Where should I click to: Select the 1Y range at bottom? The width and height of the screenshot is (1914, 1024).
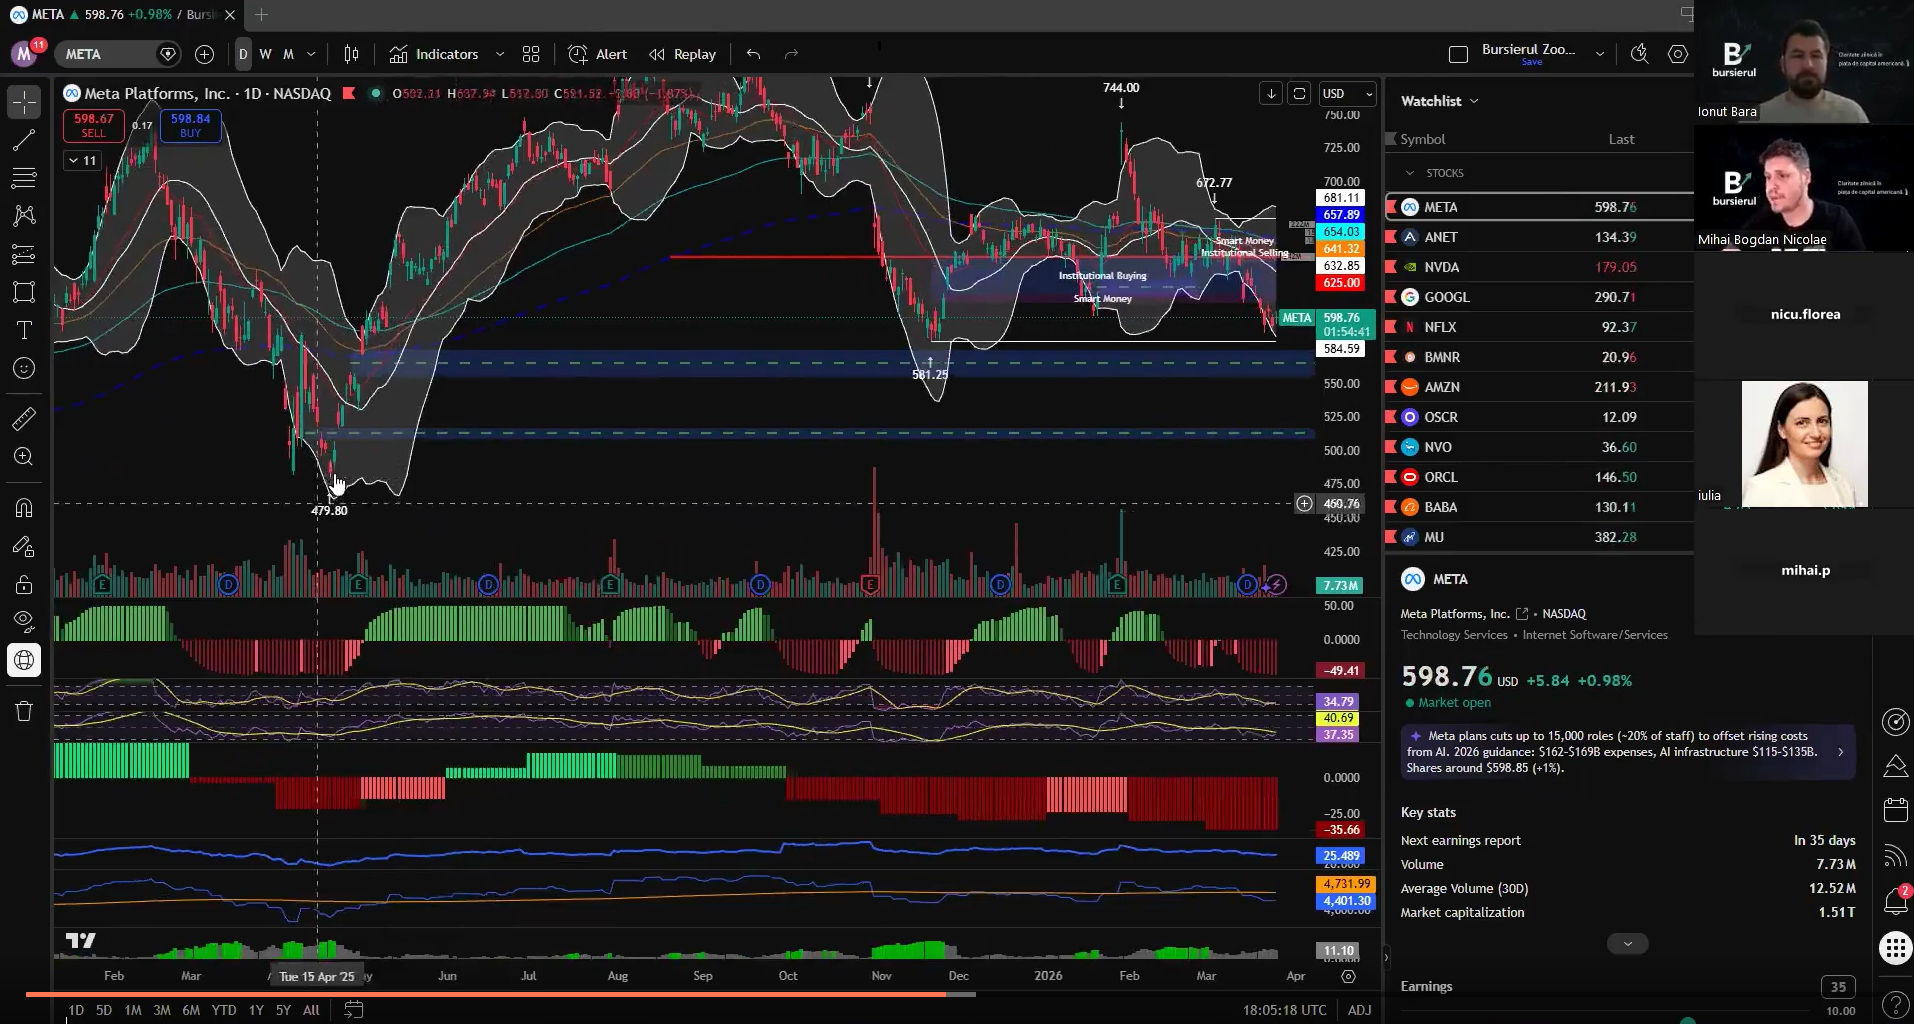[256, 1011]
